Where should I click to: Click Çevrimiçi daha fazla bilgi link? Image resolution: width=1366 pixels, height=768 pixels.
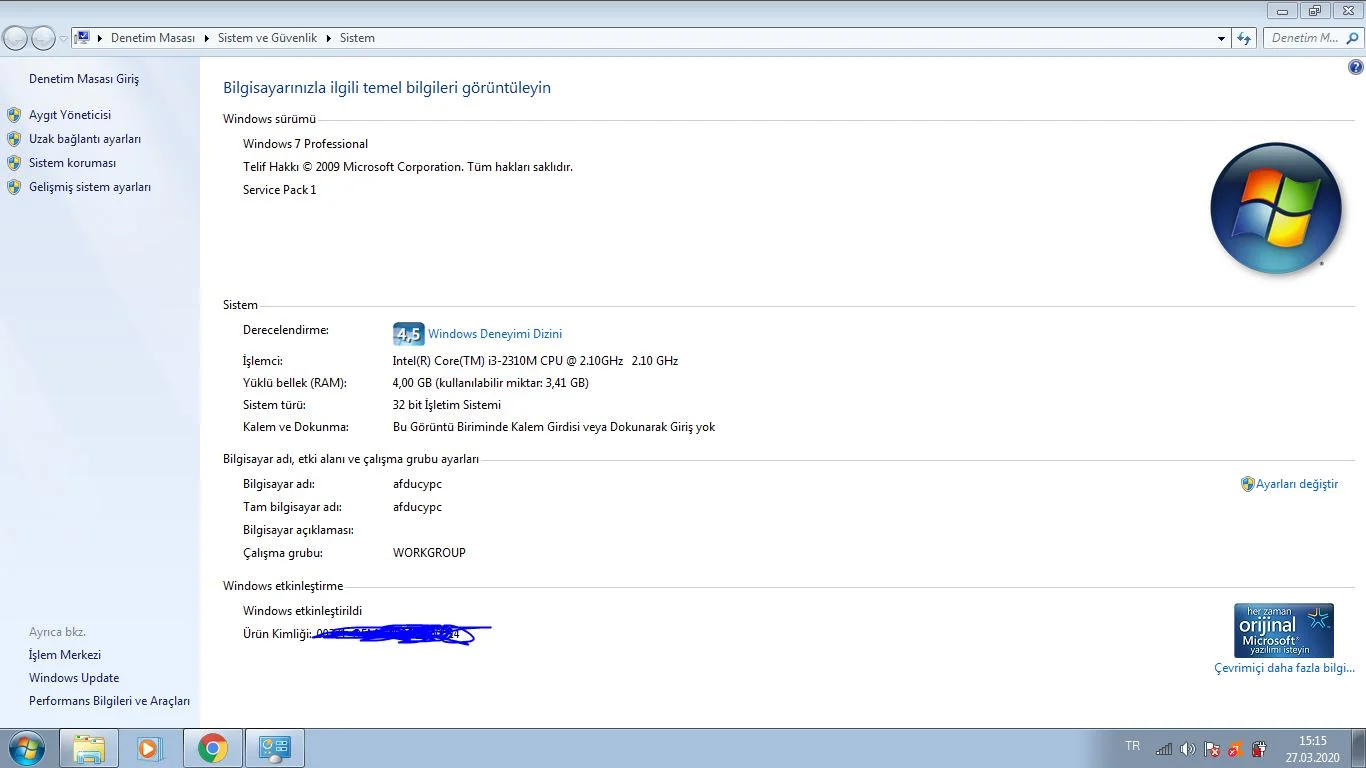1283,667
